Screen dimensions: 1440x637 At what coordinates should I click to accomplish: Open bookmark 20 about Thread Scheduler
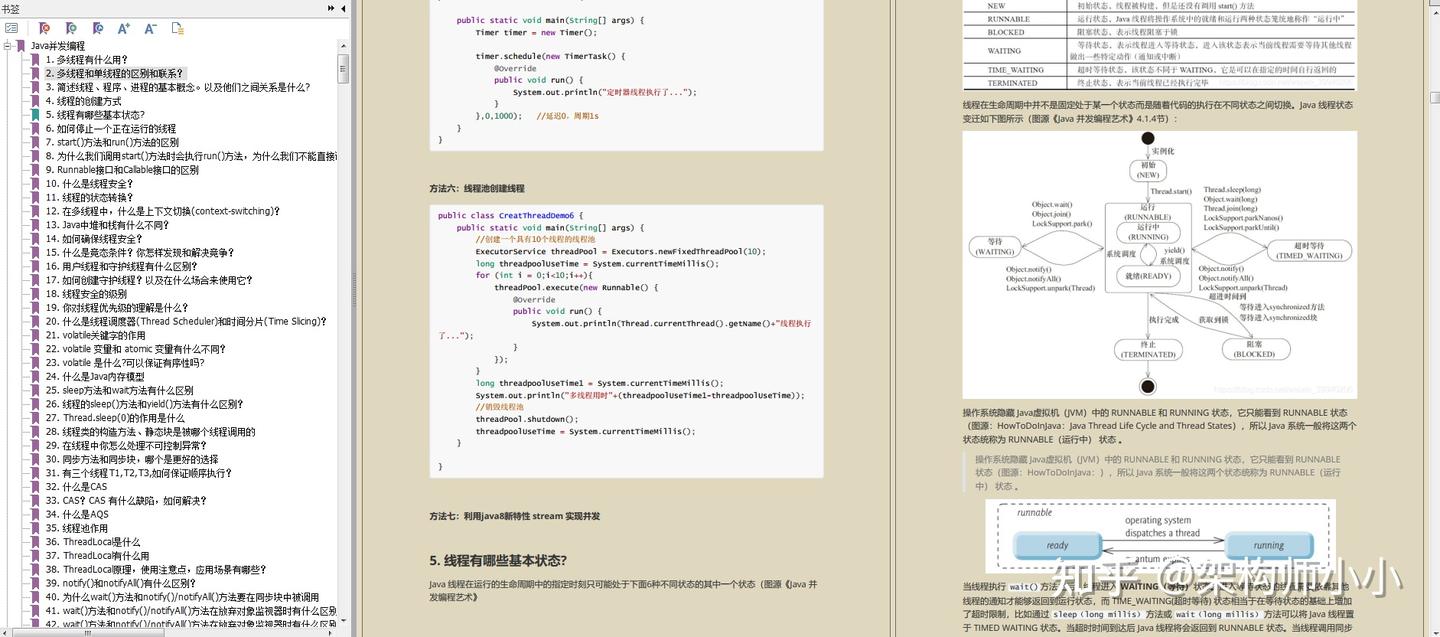coord(186,322)
